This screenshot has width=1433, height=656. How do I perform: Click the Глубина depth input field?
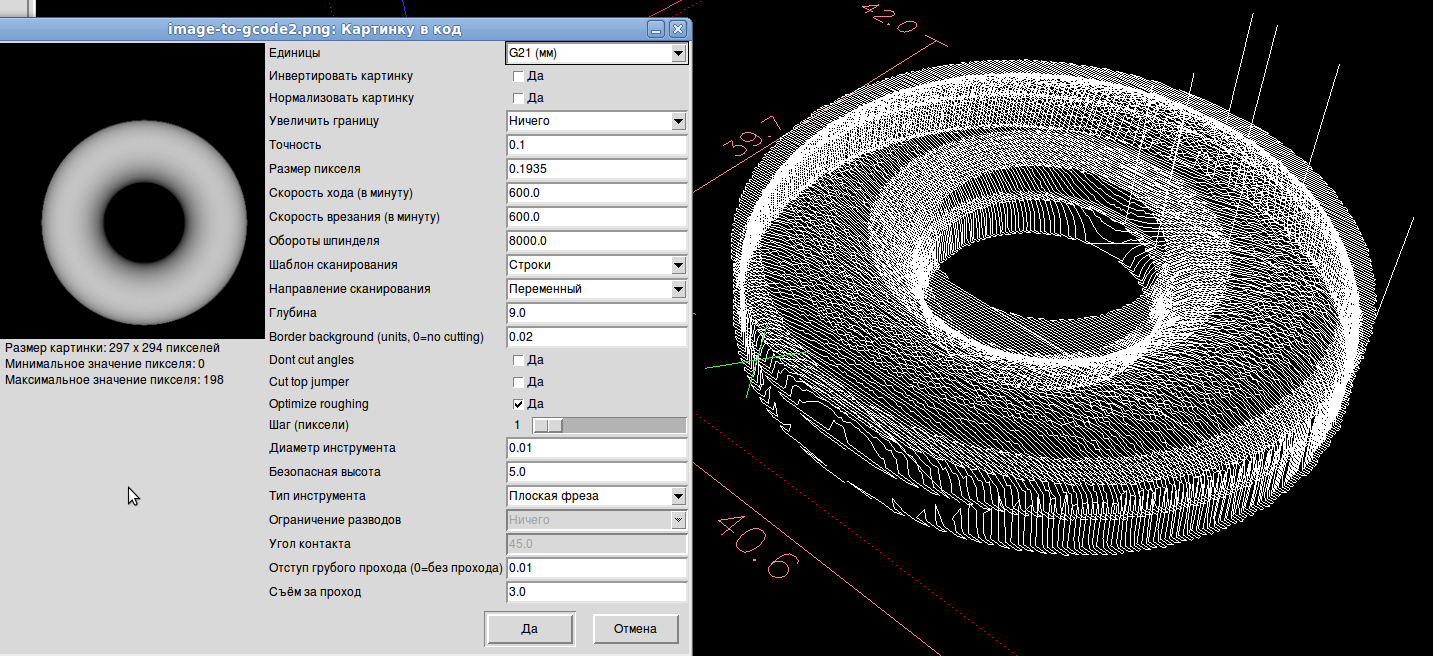(596, 313)
